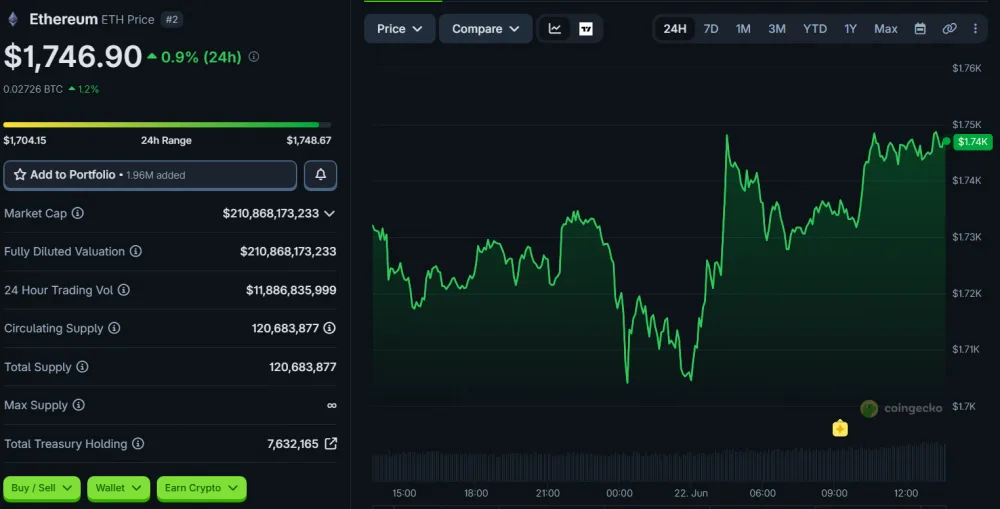Open the Compare dropdown

pyautogui.click(x=485, y=29)
